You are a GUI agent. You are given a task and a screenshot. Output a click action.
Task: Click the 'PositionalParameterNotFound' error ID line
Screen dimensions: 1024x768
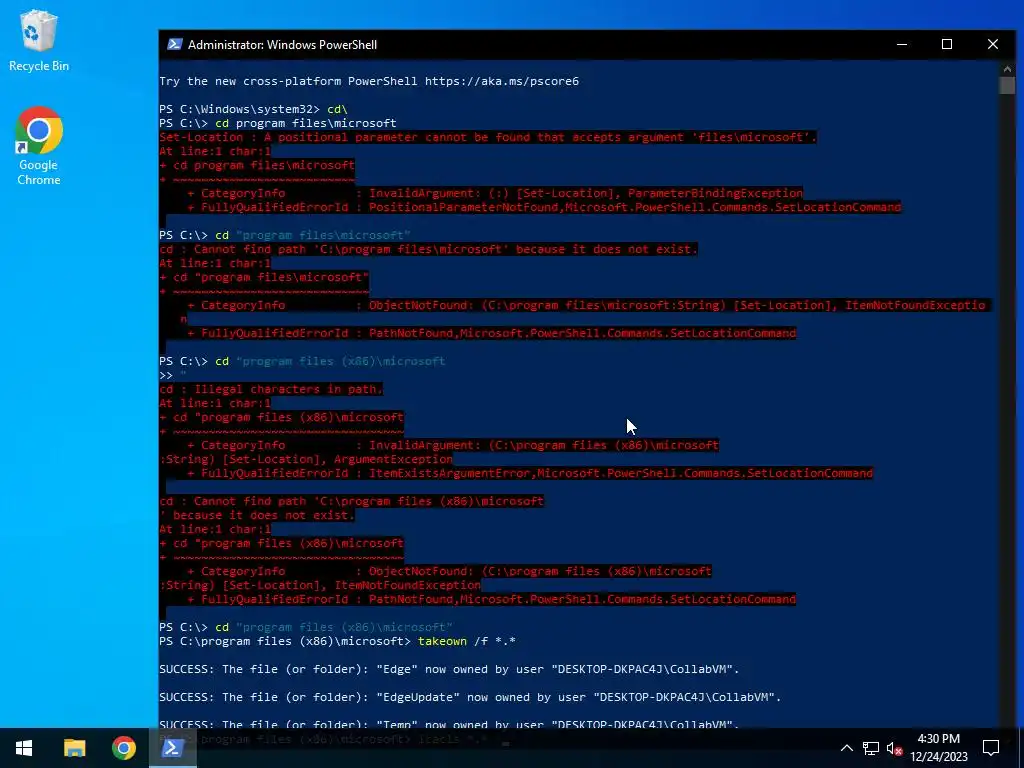pos(544,207)
